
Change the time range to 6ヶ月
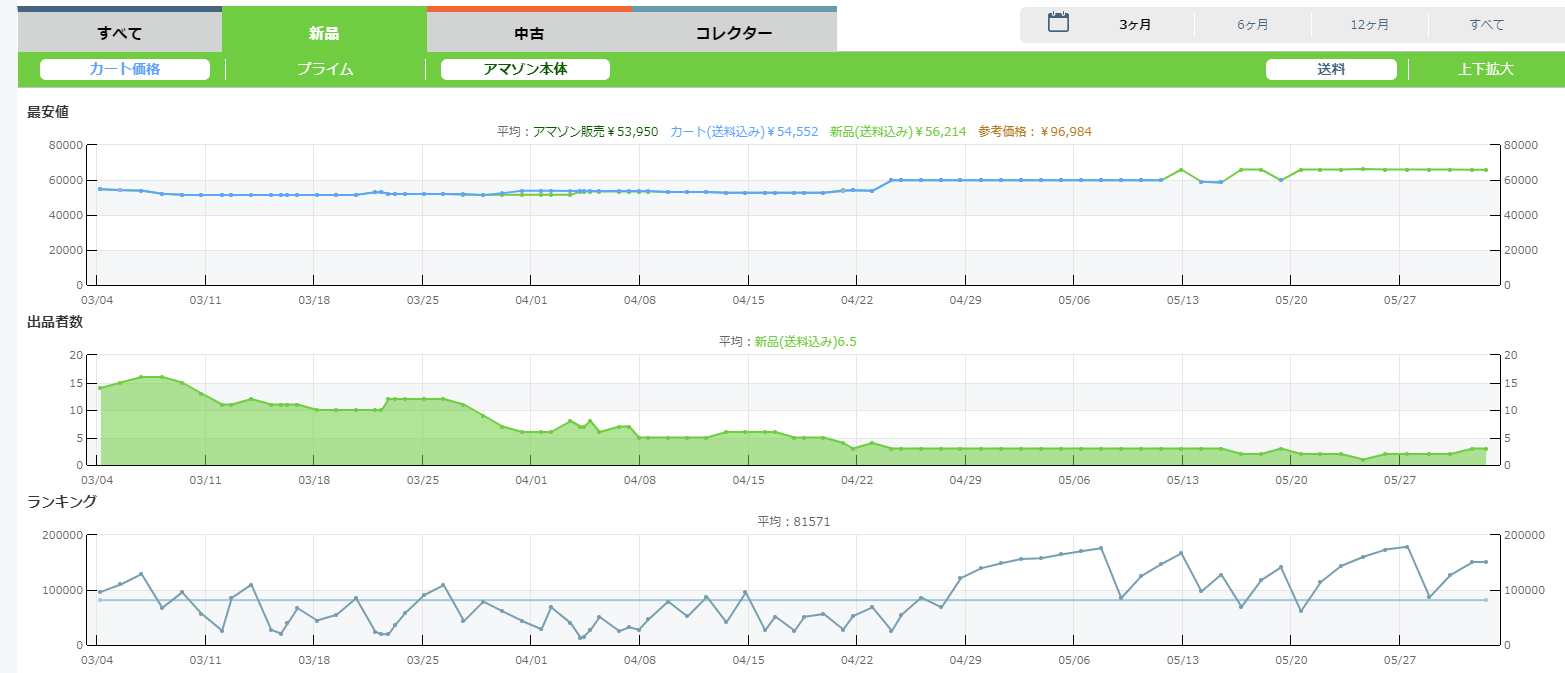1252,25
